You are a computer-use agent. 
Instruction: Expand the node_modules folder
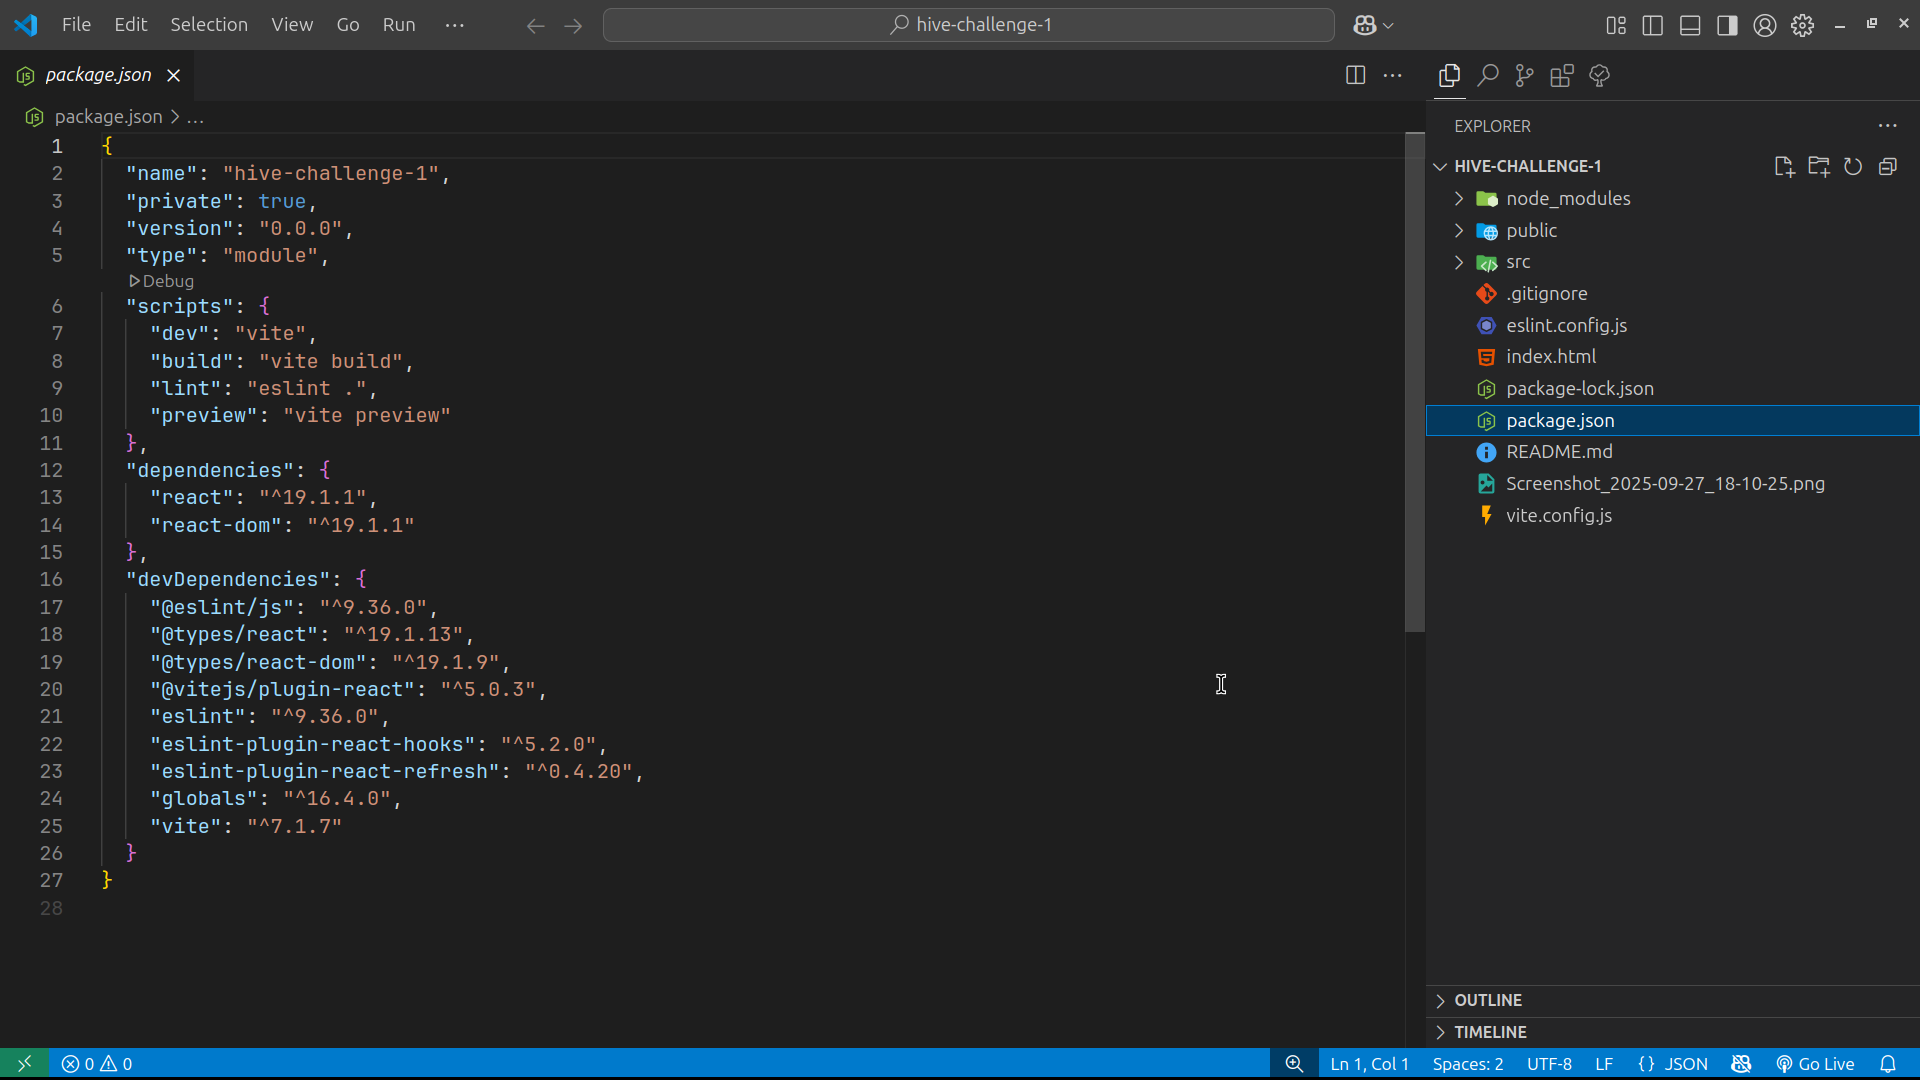pyautogui.click(x=1567, y=199)
